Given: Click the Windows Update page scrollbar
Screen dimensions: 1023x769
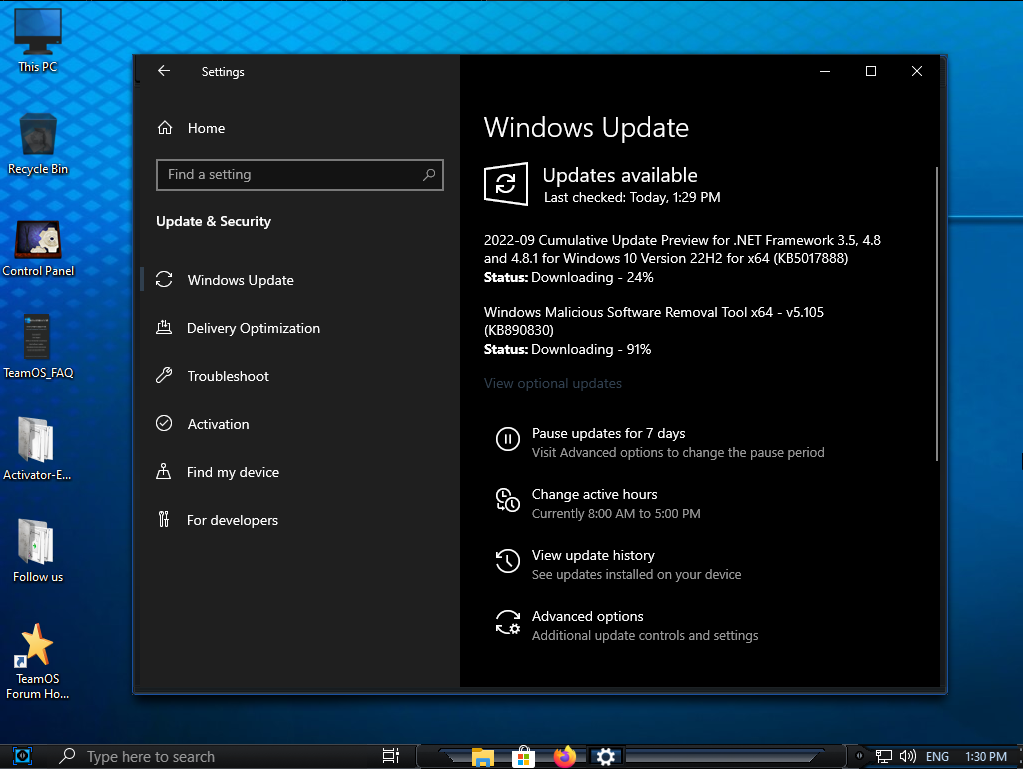Looking at the screenshot, I should pyautogui.click(x=937, y=312).
